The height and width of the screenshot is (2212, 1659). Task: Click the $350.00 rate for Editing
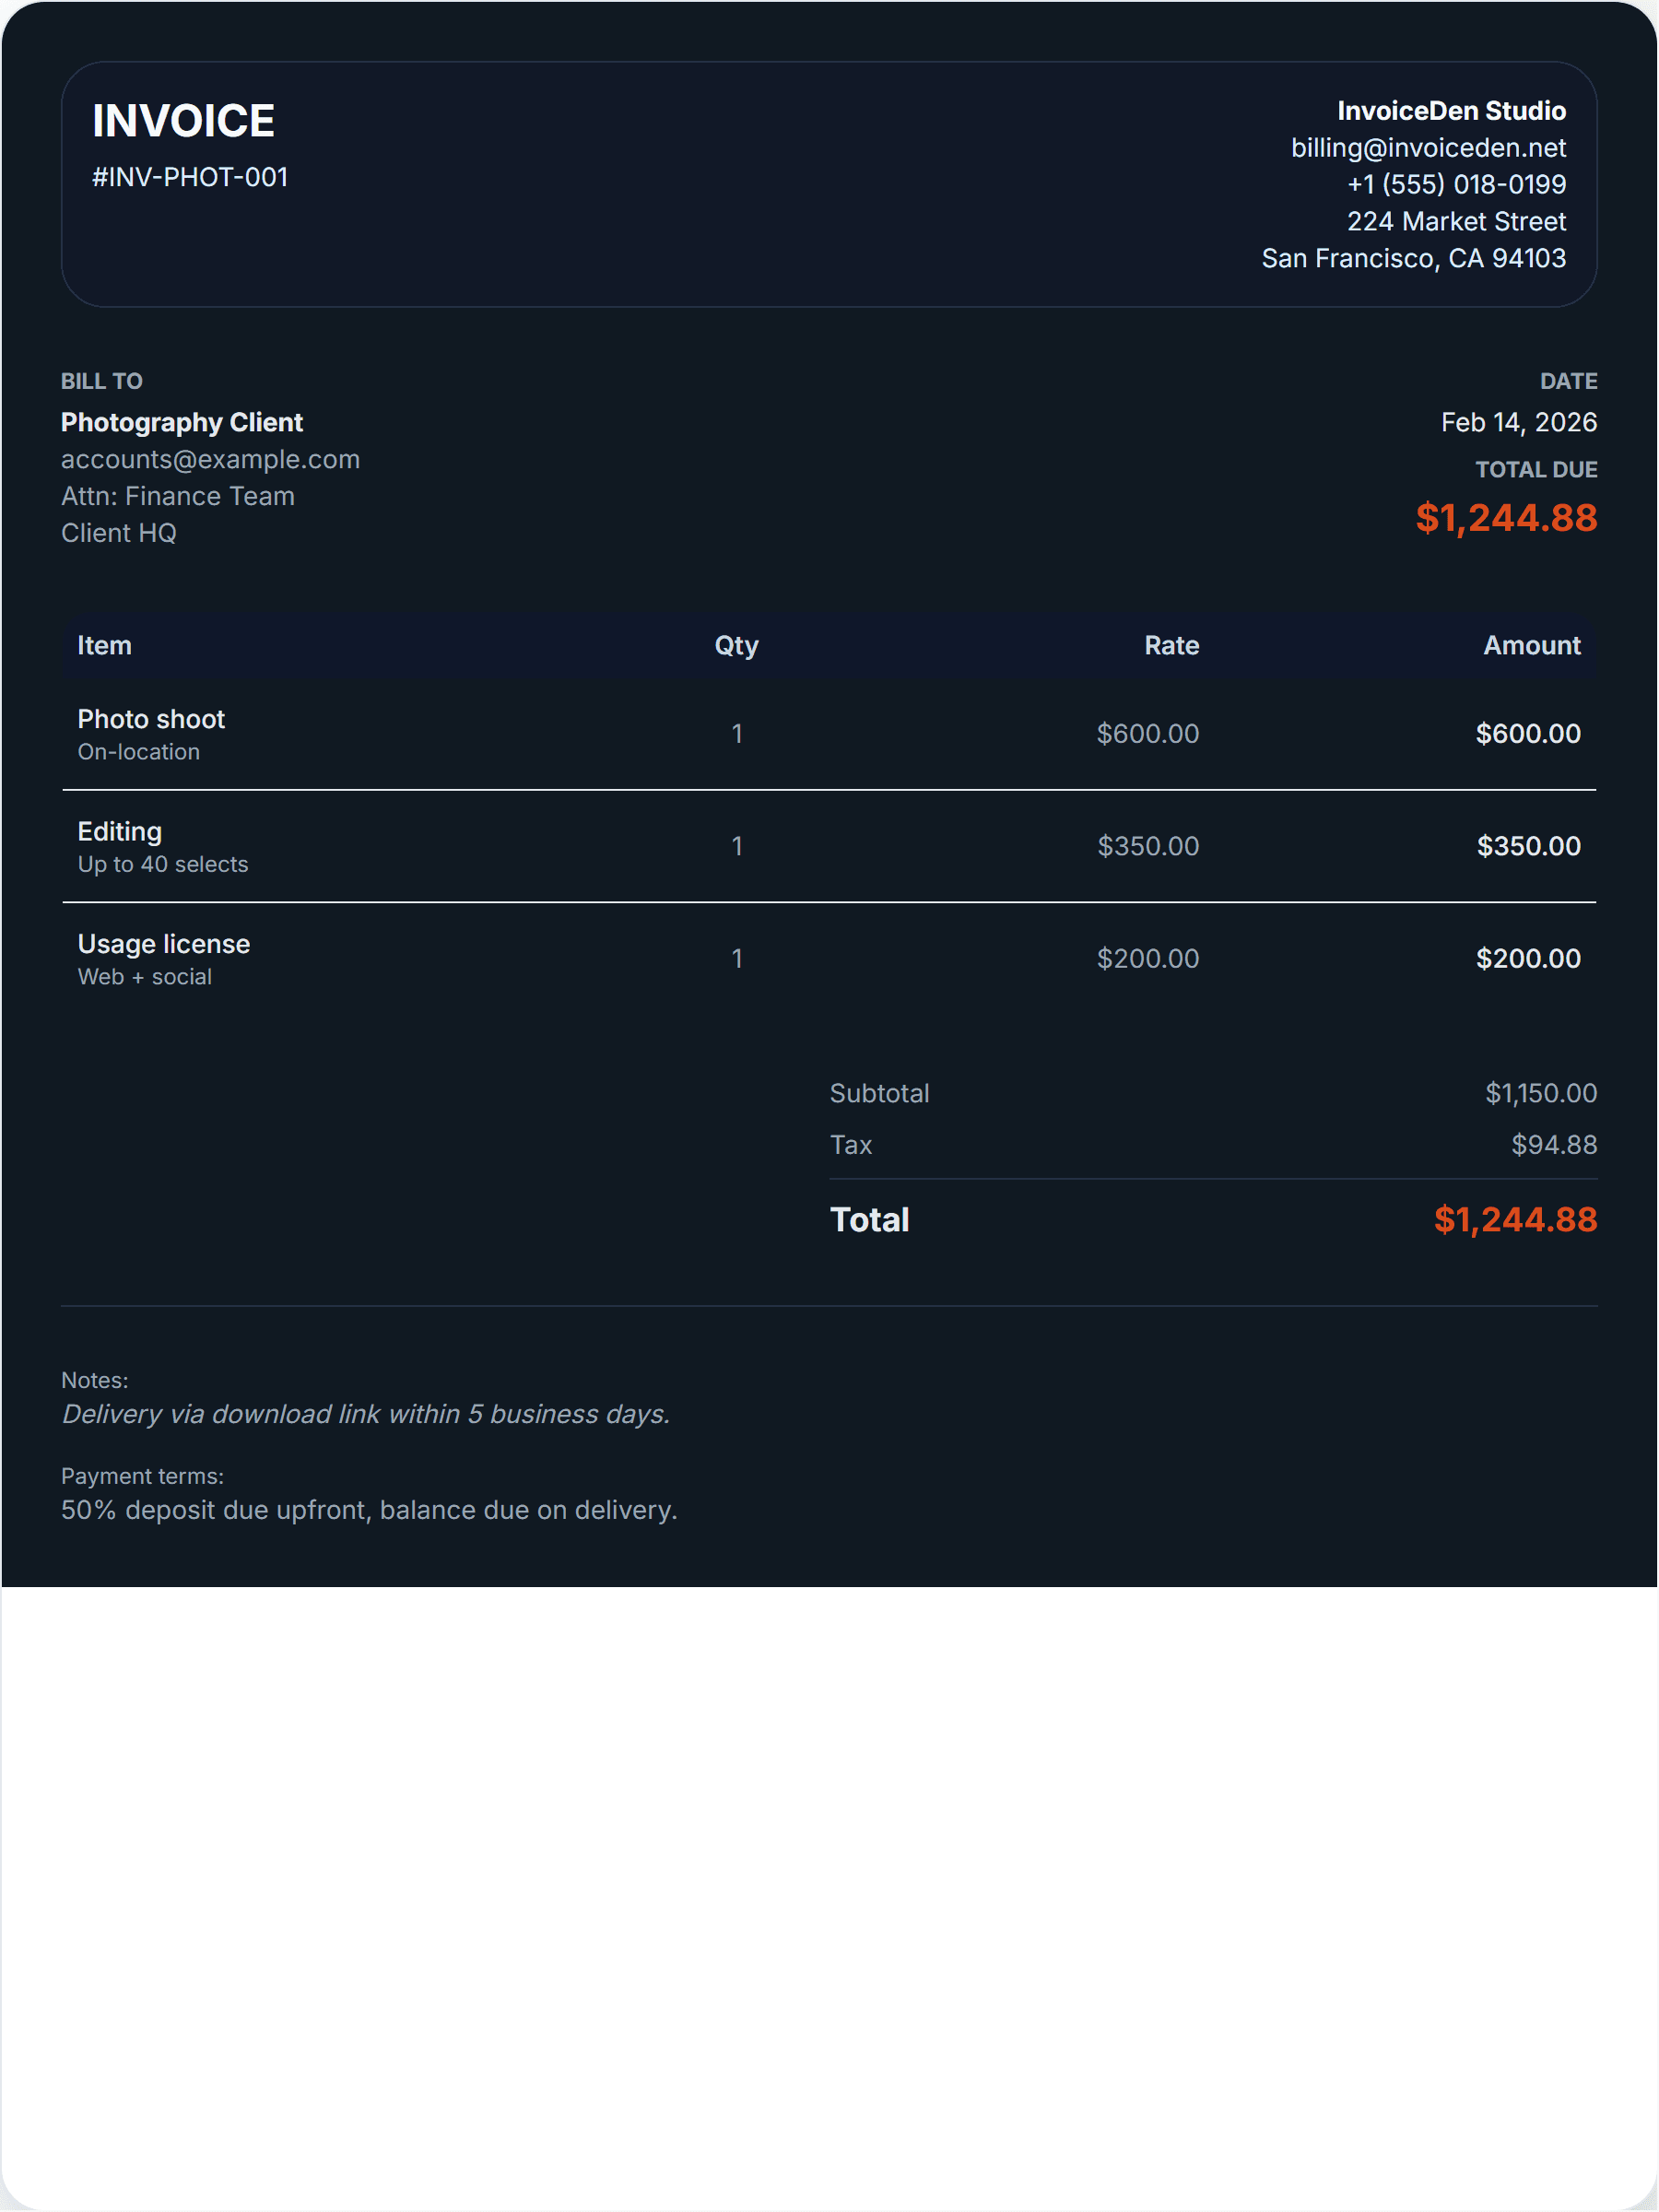tap(1147, 847)
